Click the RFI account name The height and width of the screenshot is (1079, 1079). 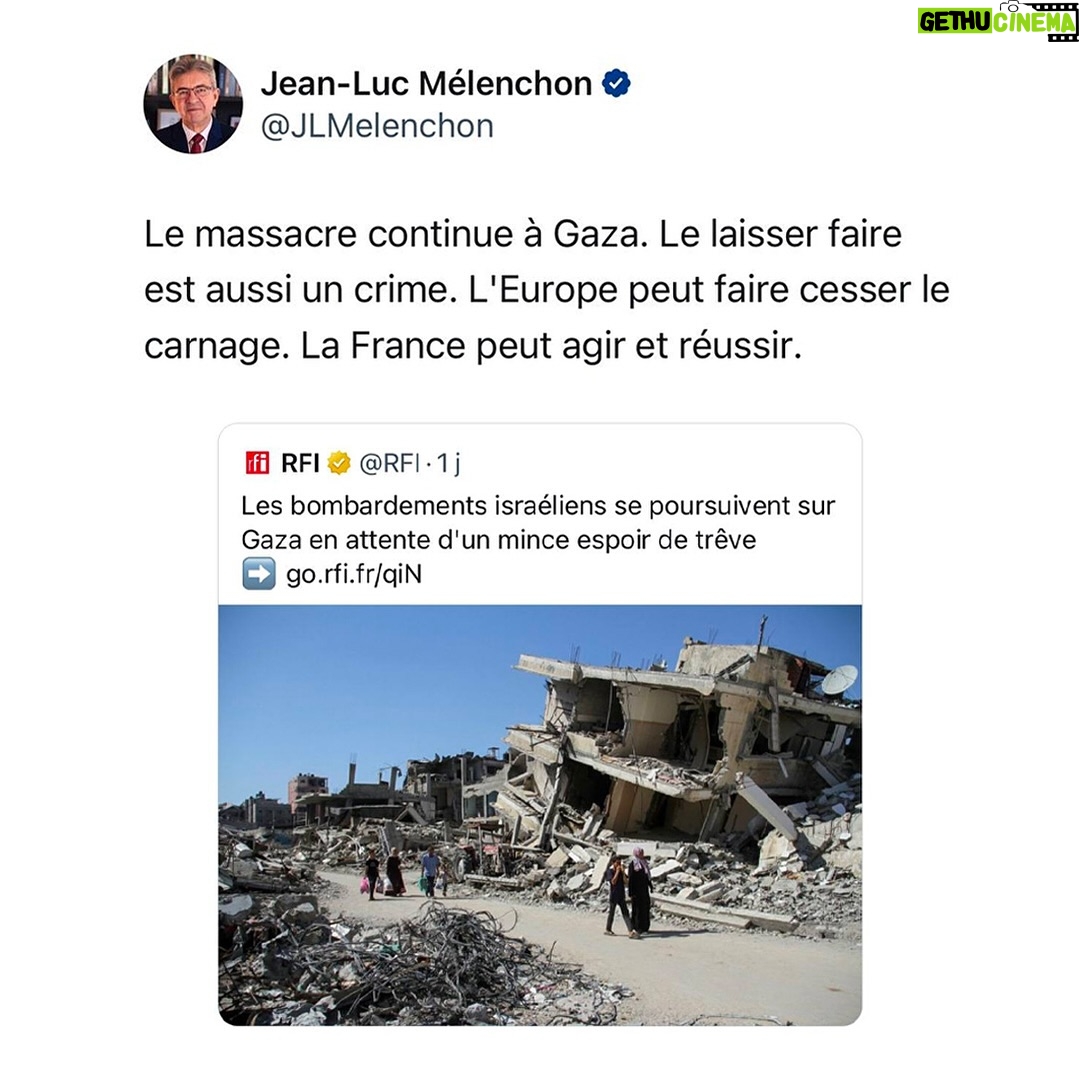(x=300, y=464)
